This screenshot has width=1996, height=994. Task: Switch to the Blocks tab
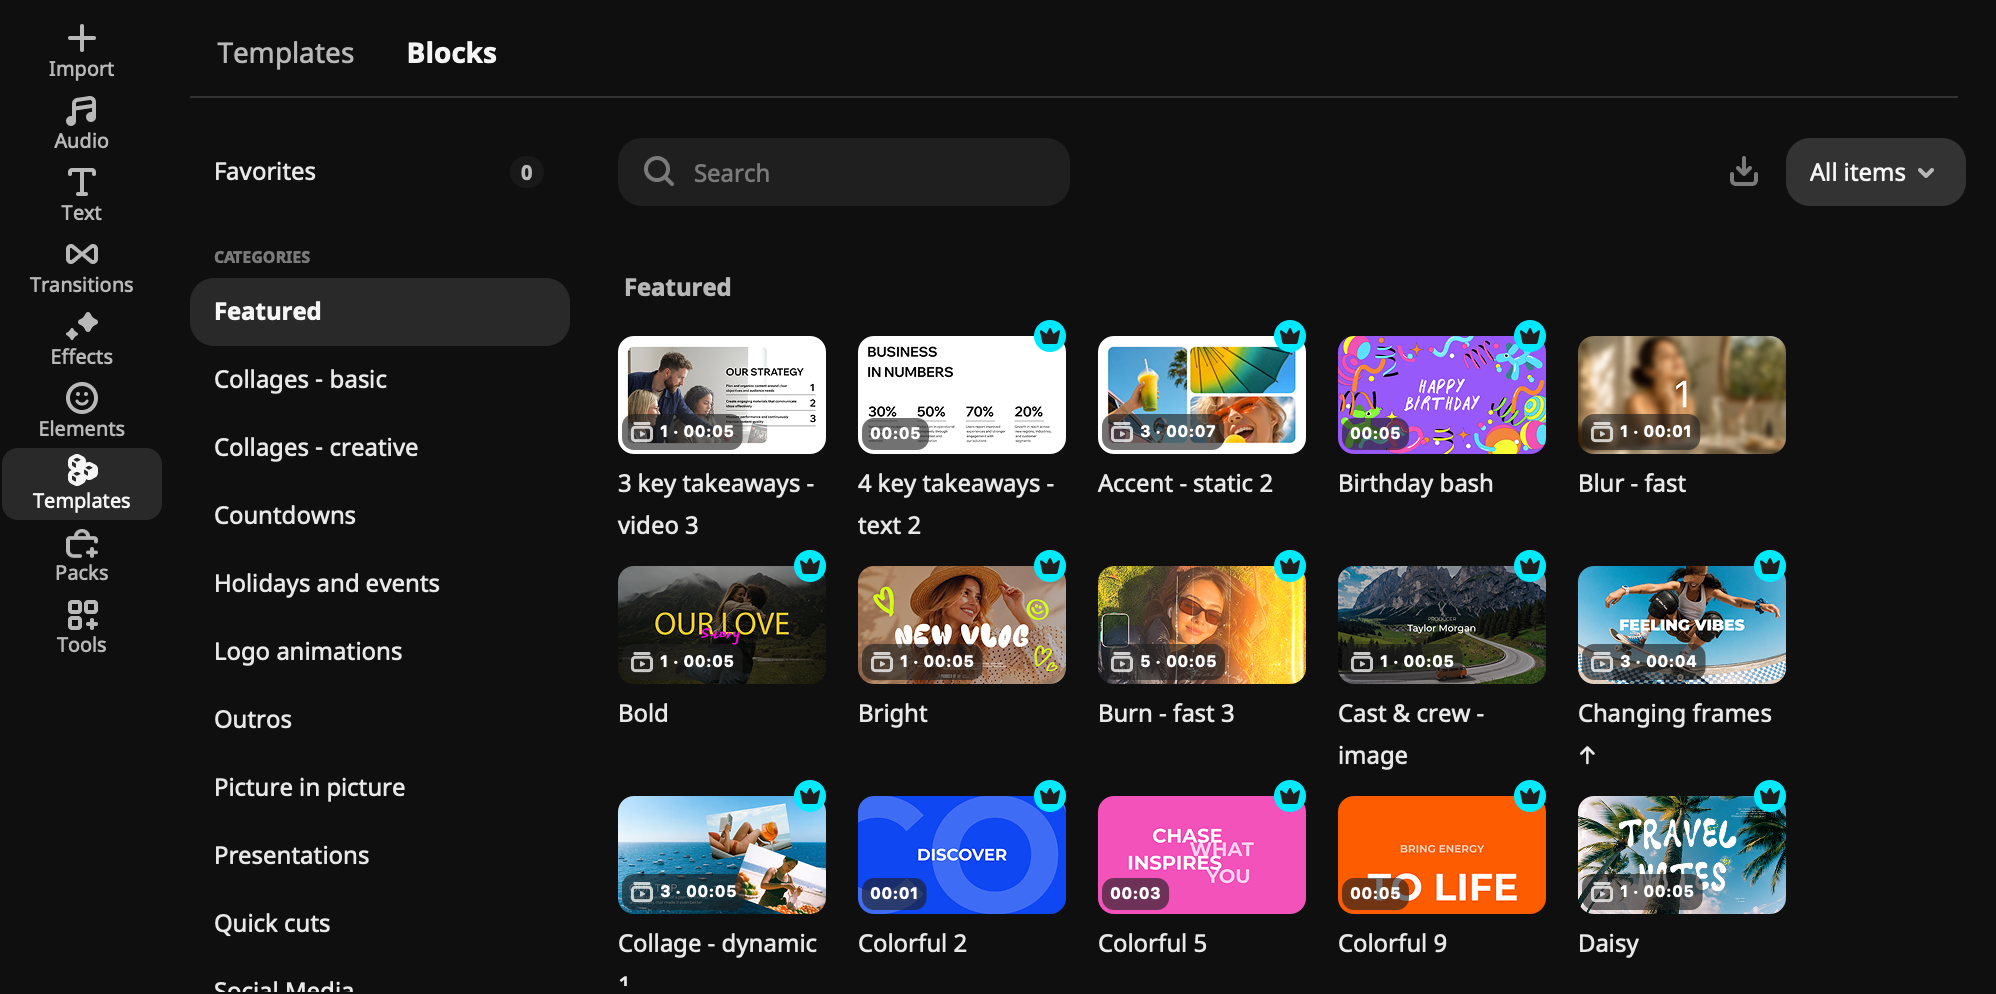[x=451, y=52]
